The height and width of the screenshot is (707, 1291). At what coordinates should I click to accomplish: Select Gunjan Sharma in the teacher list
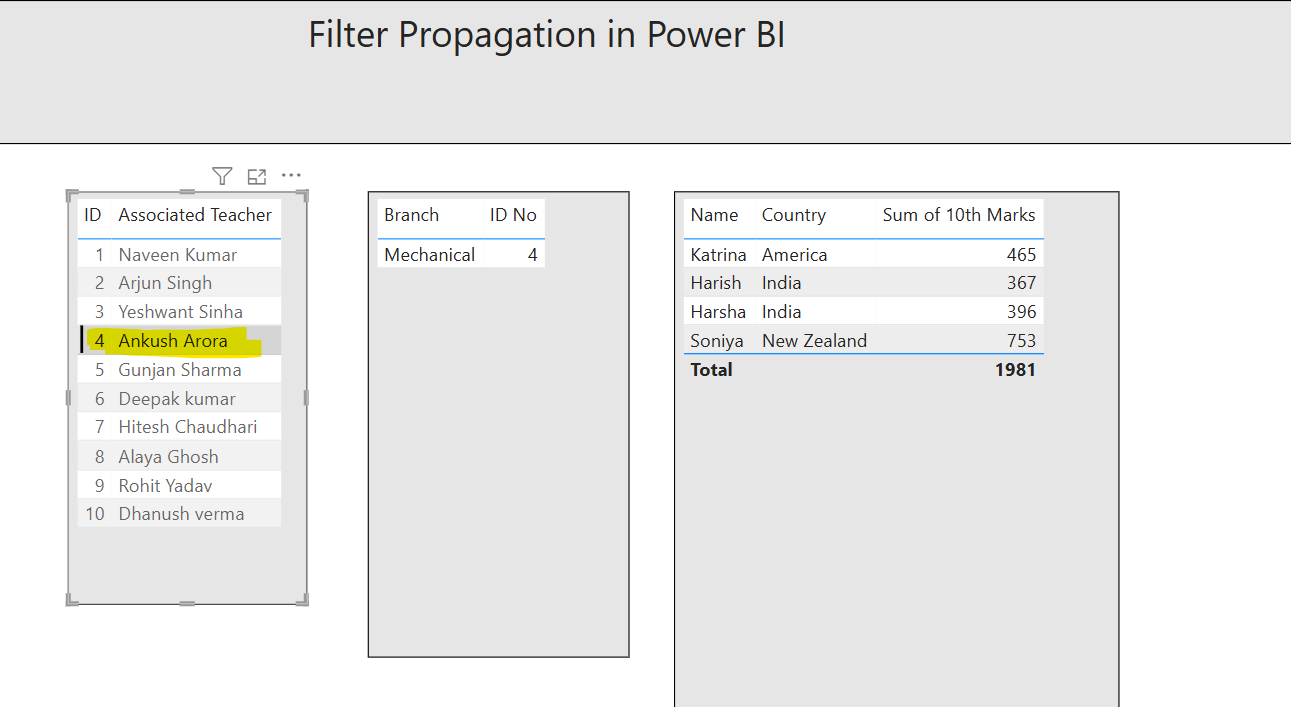coord(180,369)
